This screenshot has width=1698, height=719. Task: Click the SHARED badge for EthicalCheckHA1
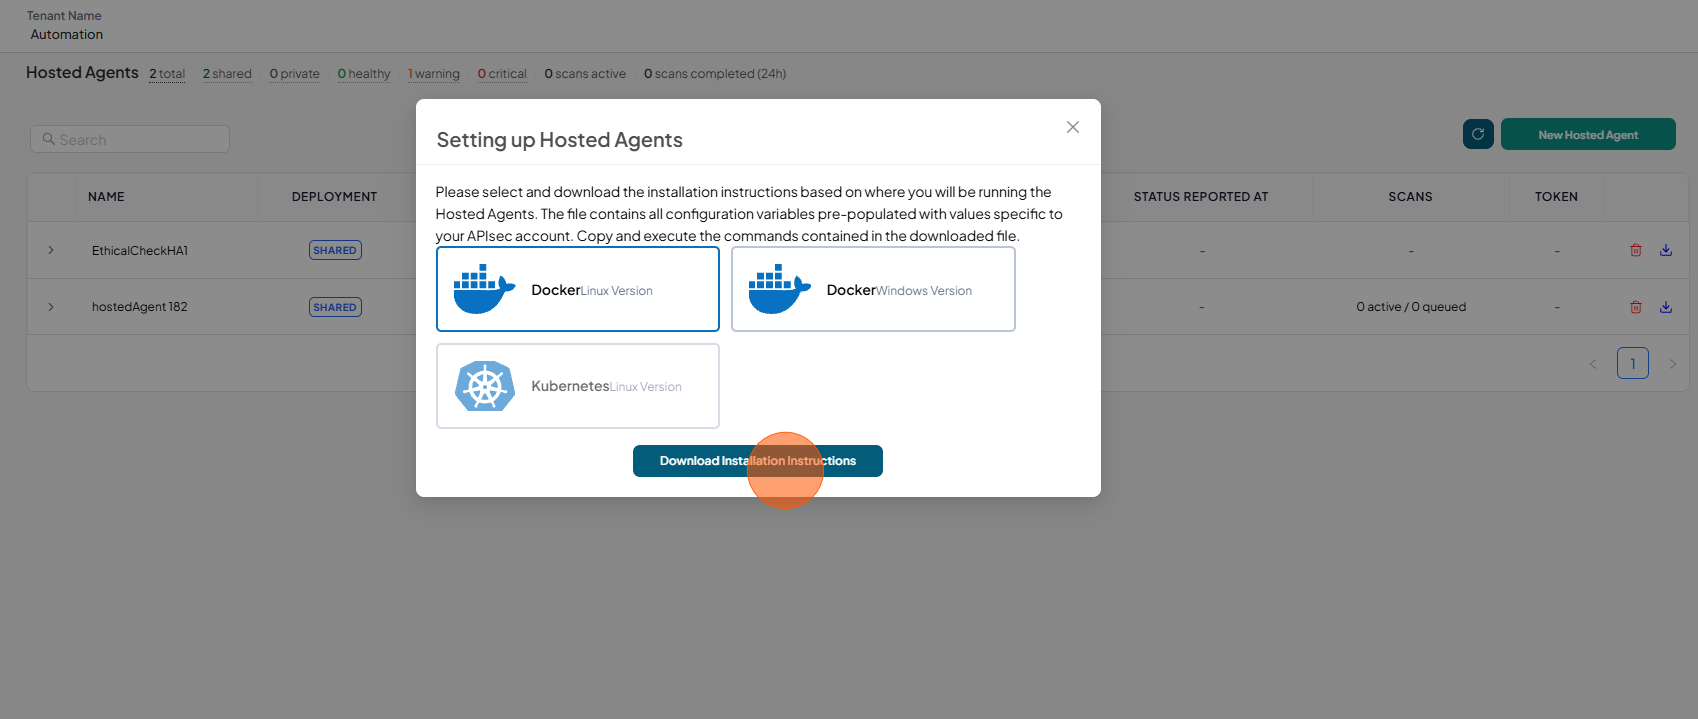(x=335, y=250)
